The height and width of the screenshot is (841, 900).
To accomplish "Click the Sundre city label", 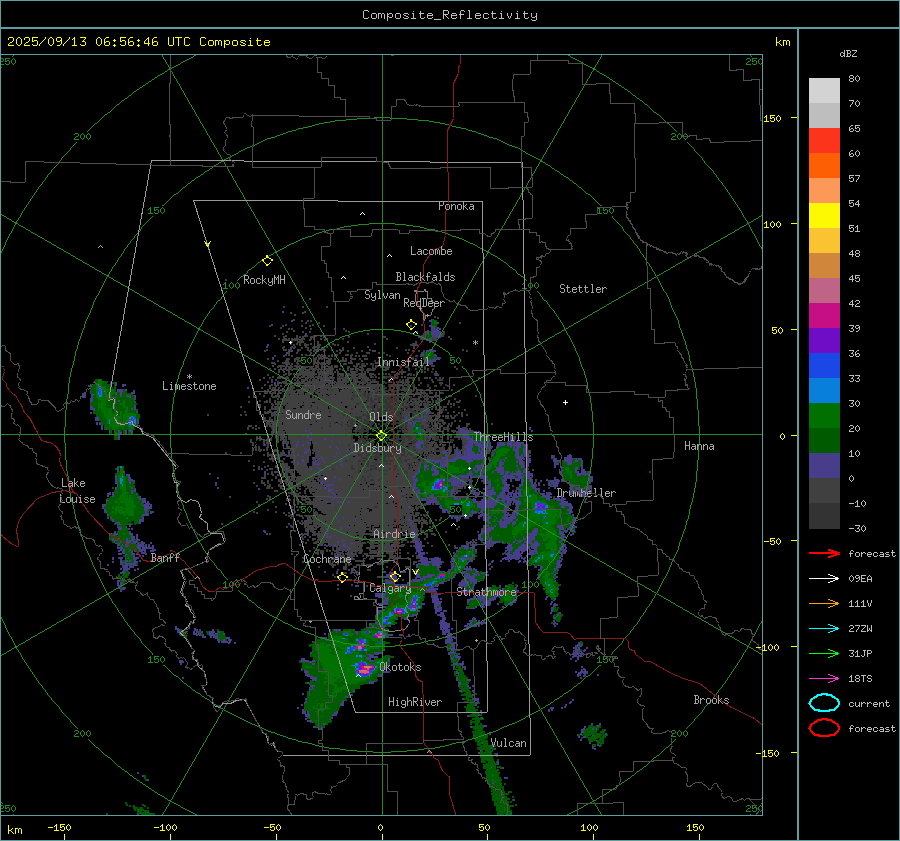I will [x=303, y=415].
